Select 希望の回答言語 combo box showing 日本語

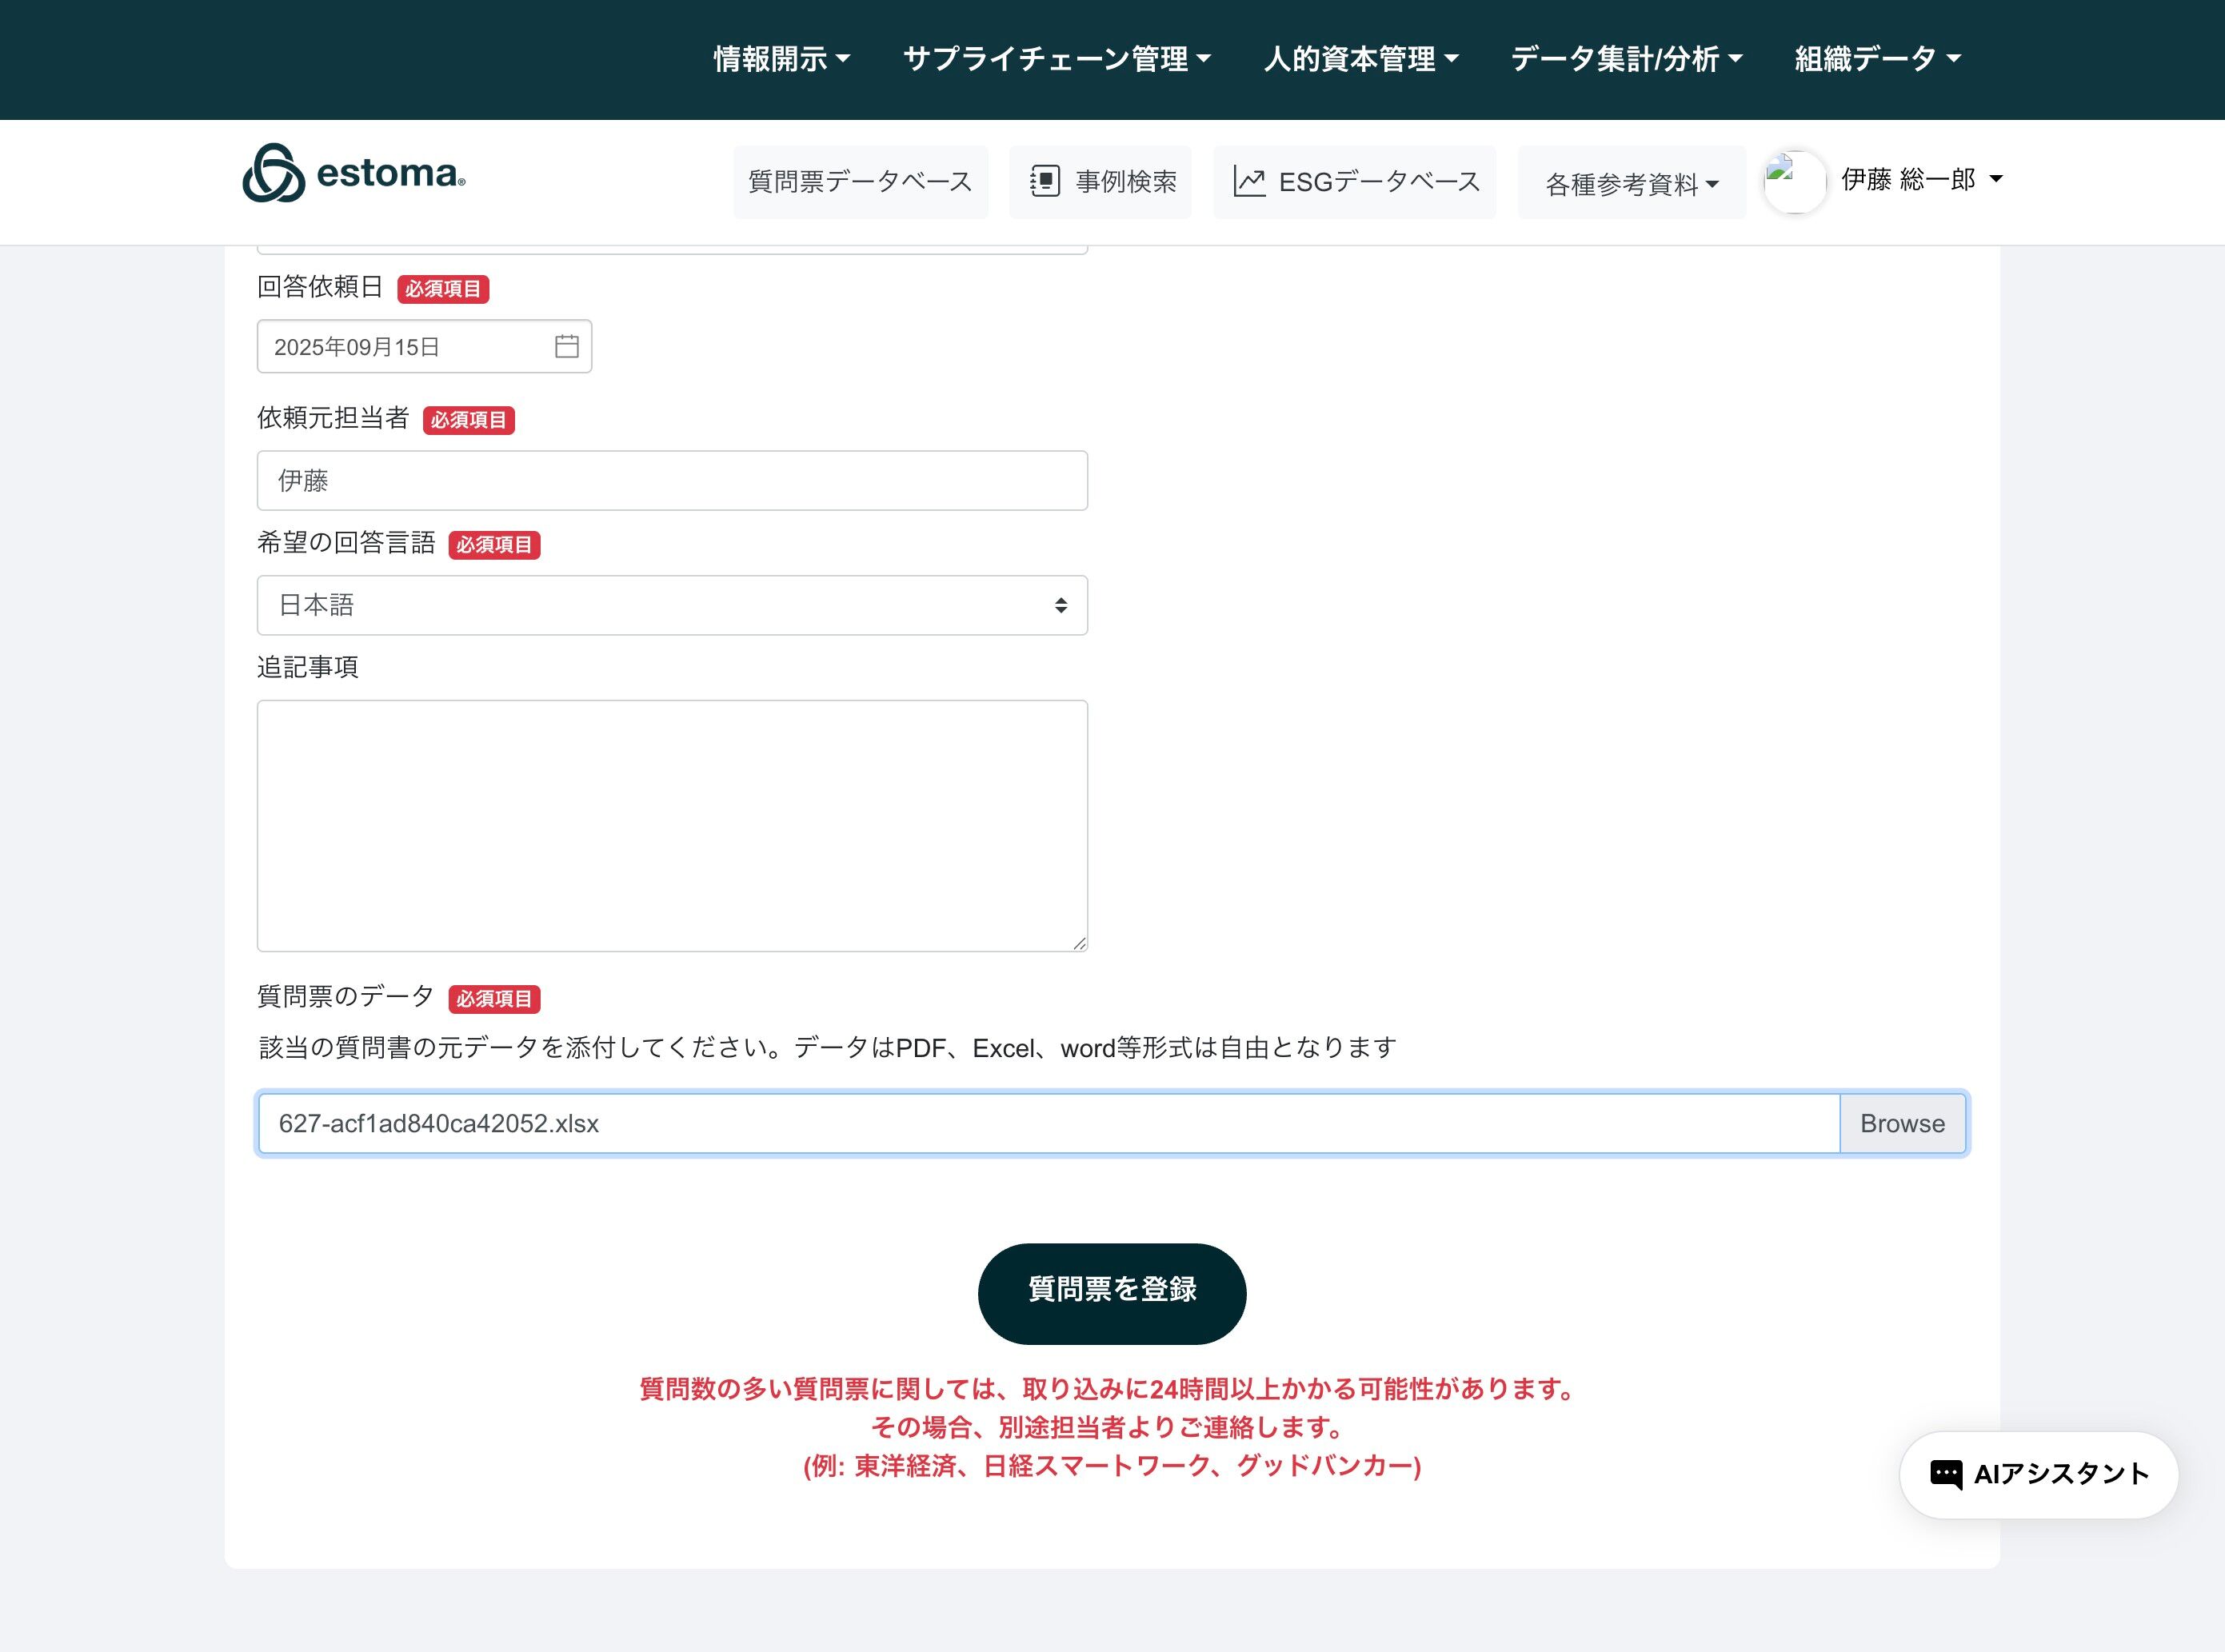[672, 605]
